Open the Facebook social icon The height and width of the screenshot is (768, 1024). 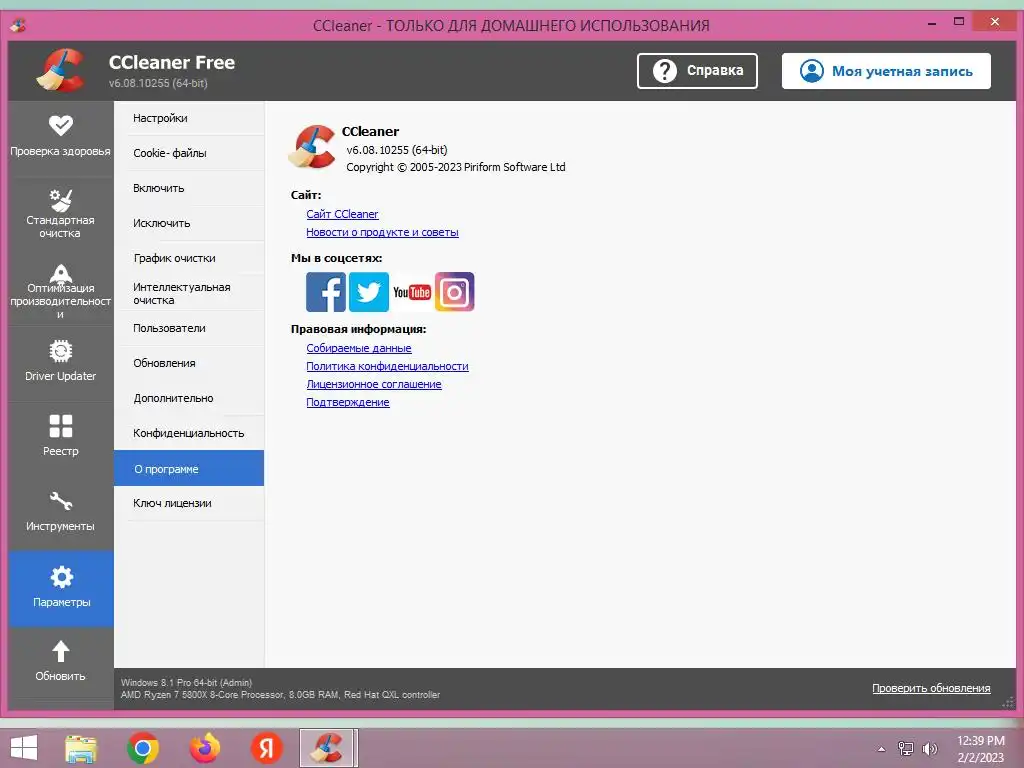326,292
